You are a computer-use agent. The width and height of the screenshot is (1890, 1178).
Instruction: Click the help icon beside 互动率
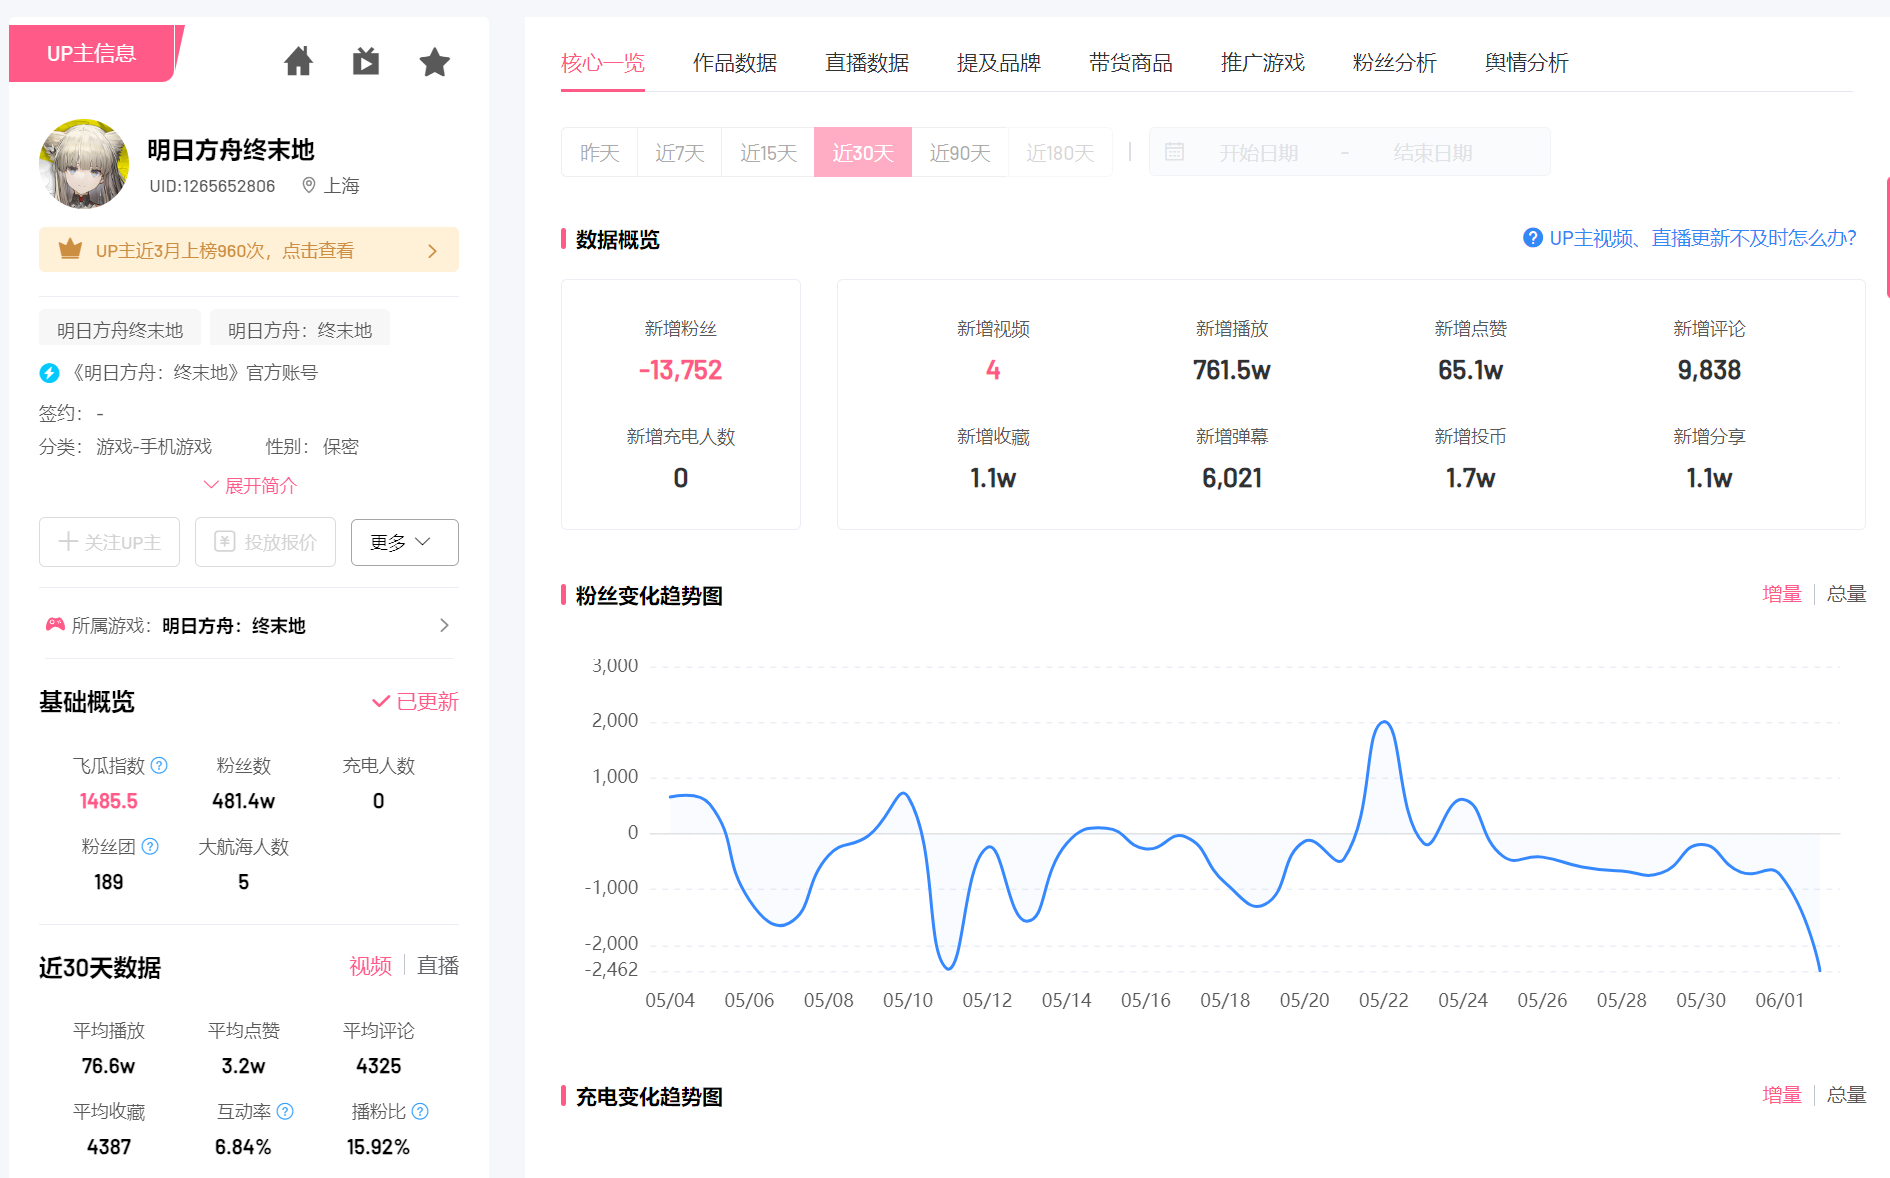pyautogui.click(x=285, y=1111)
